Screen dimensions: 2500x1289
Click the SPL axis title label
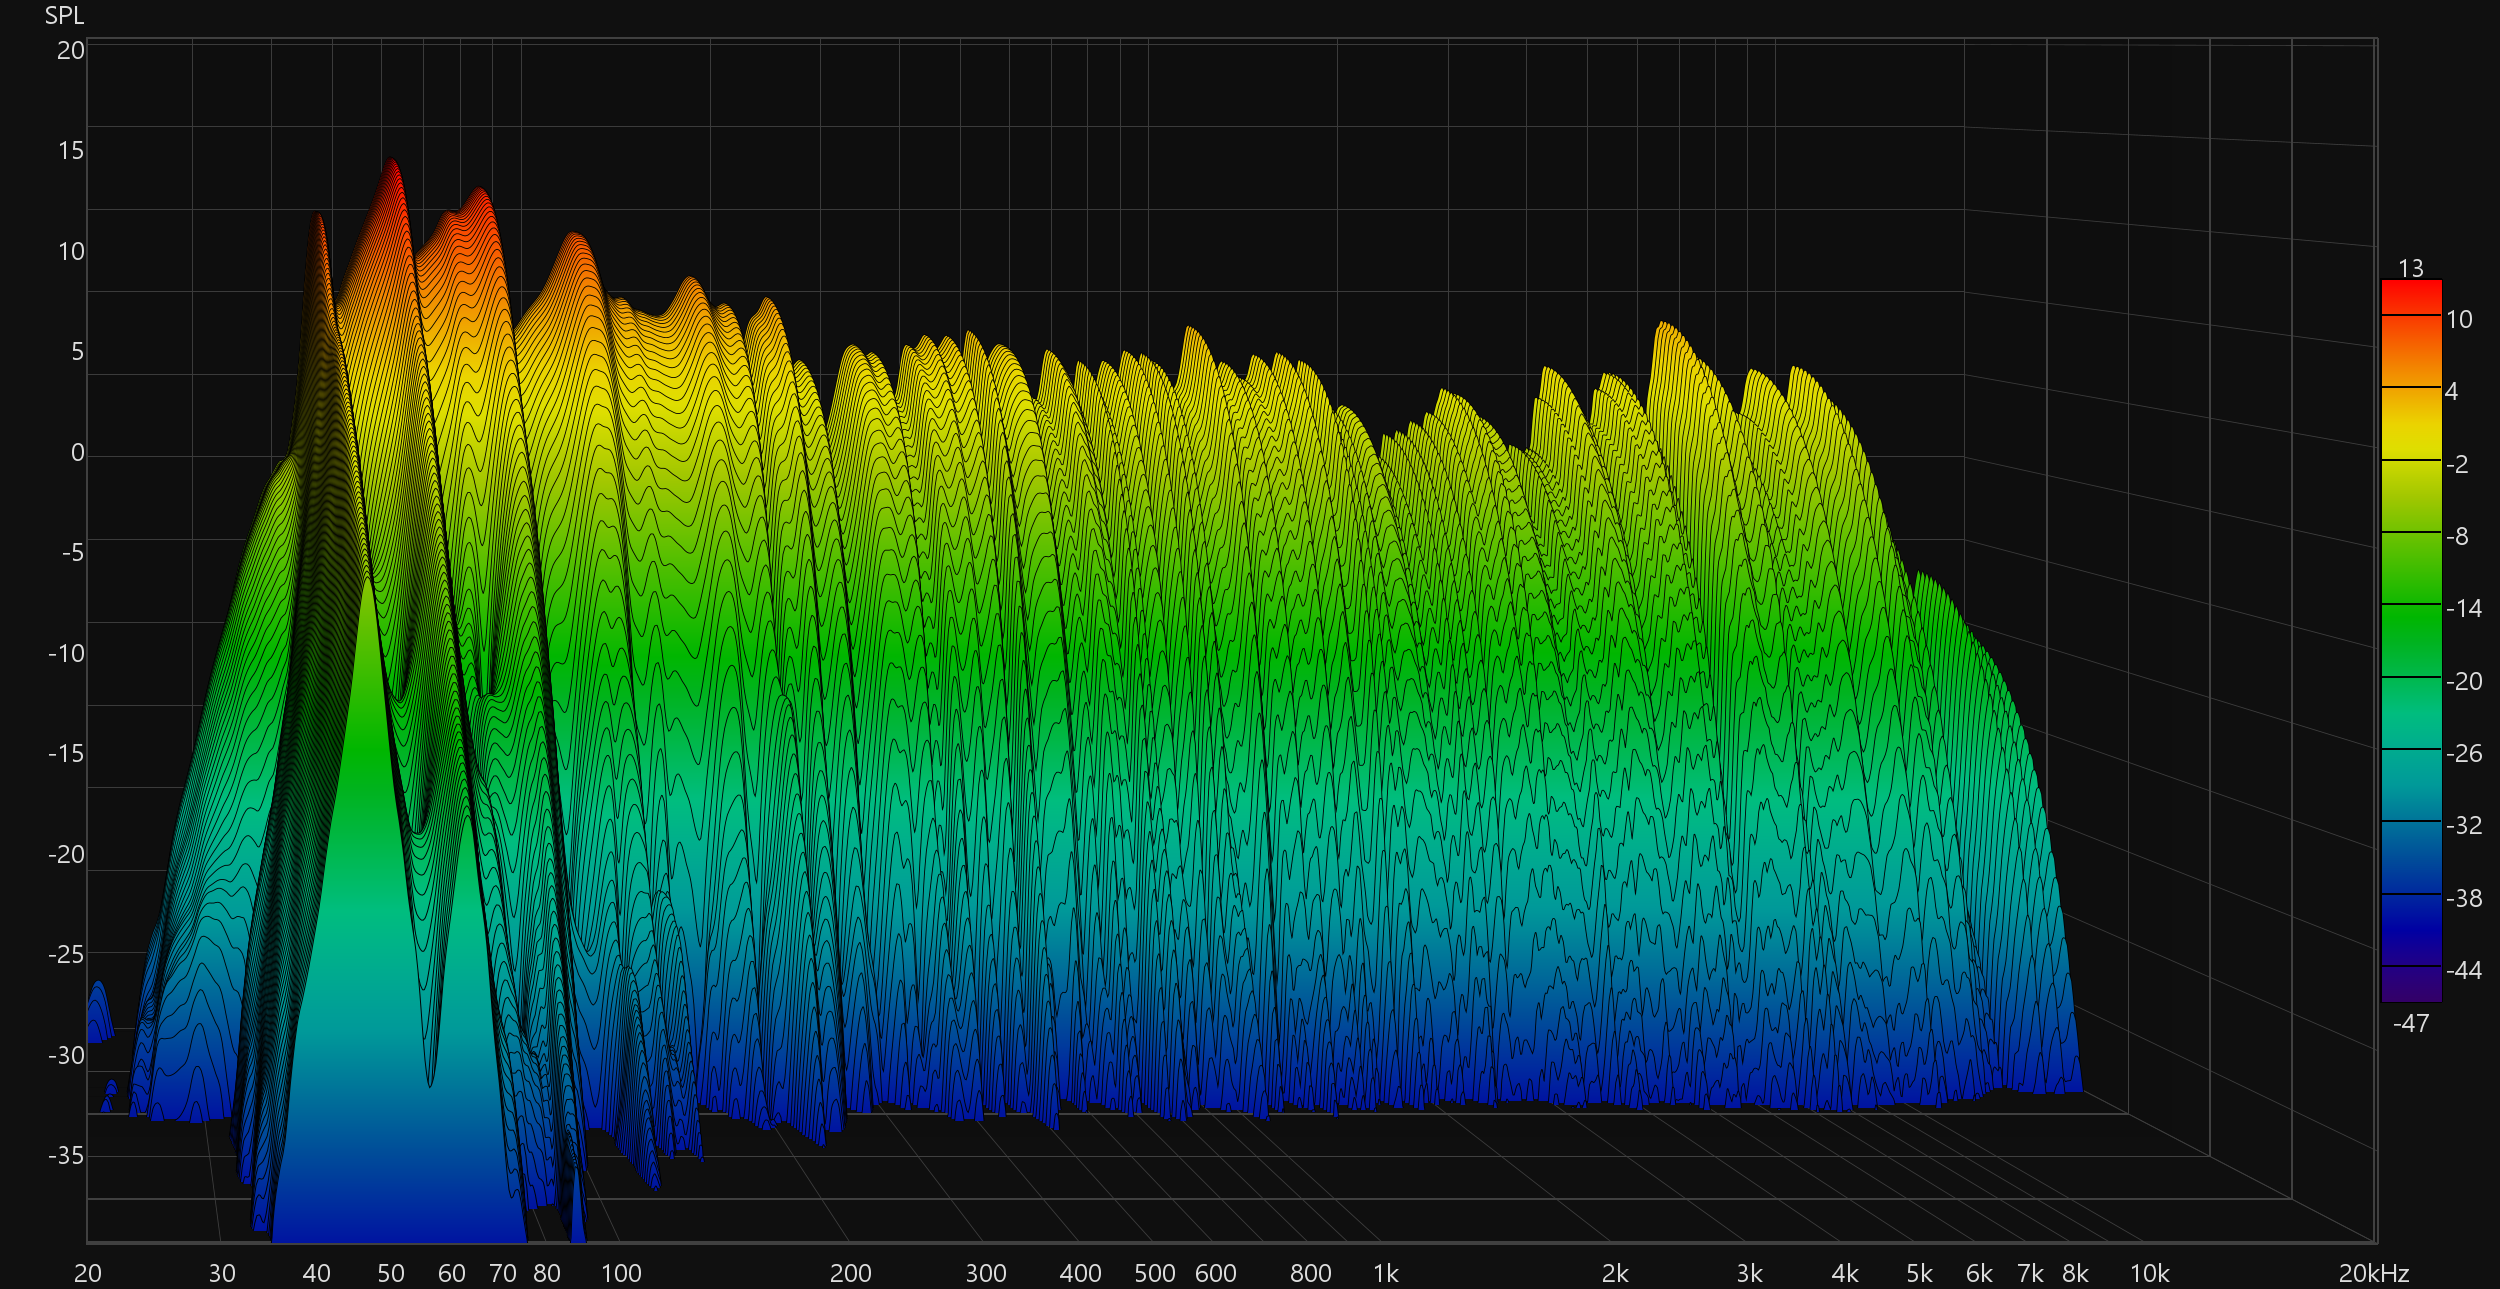[64, 16]
